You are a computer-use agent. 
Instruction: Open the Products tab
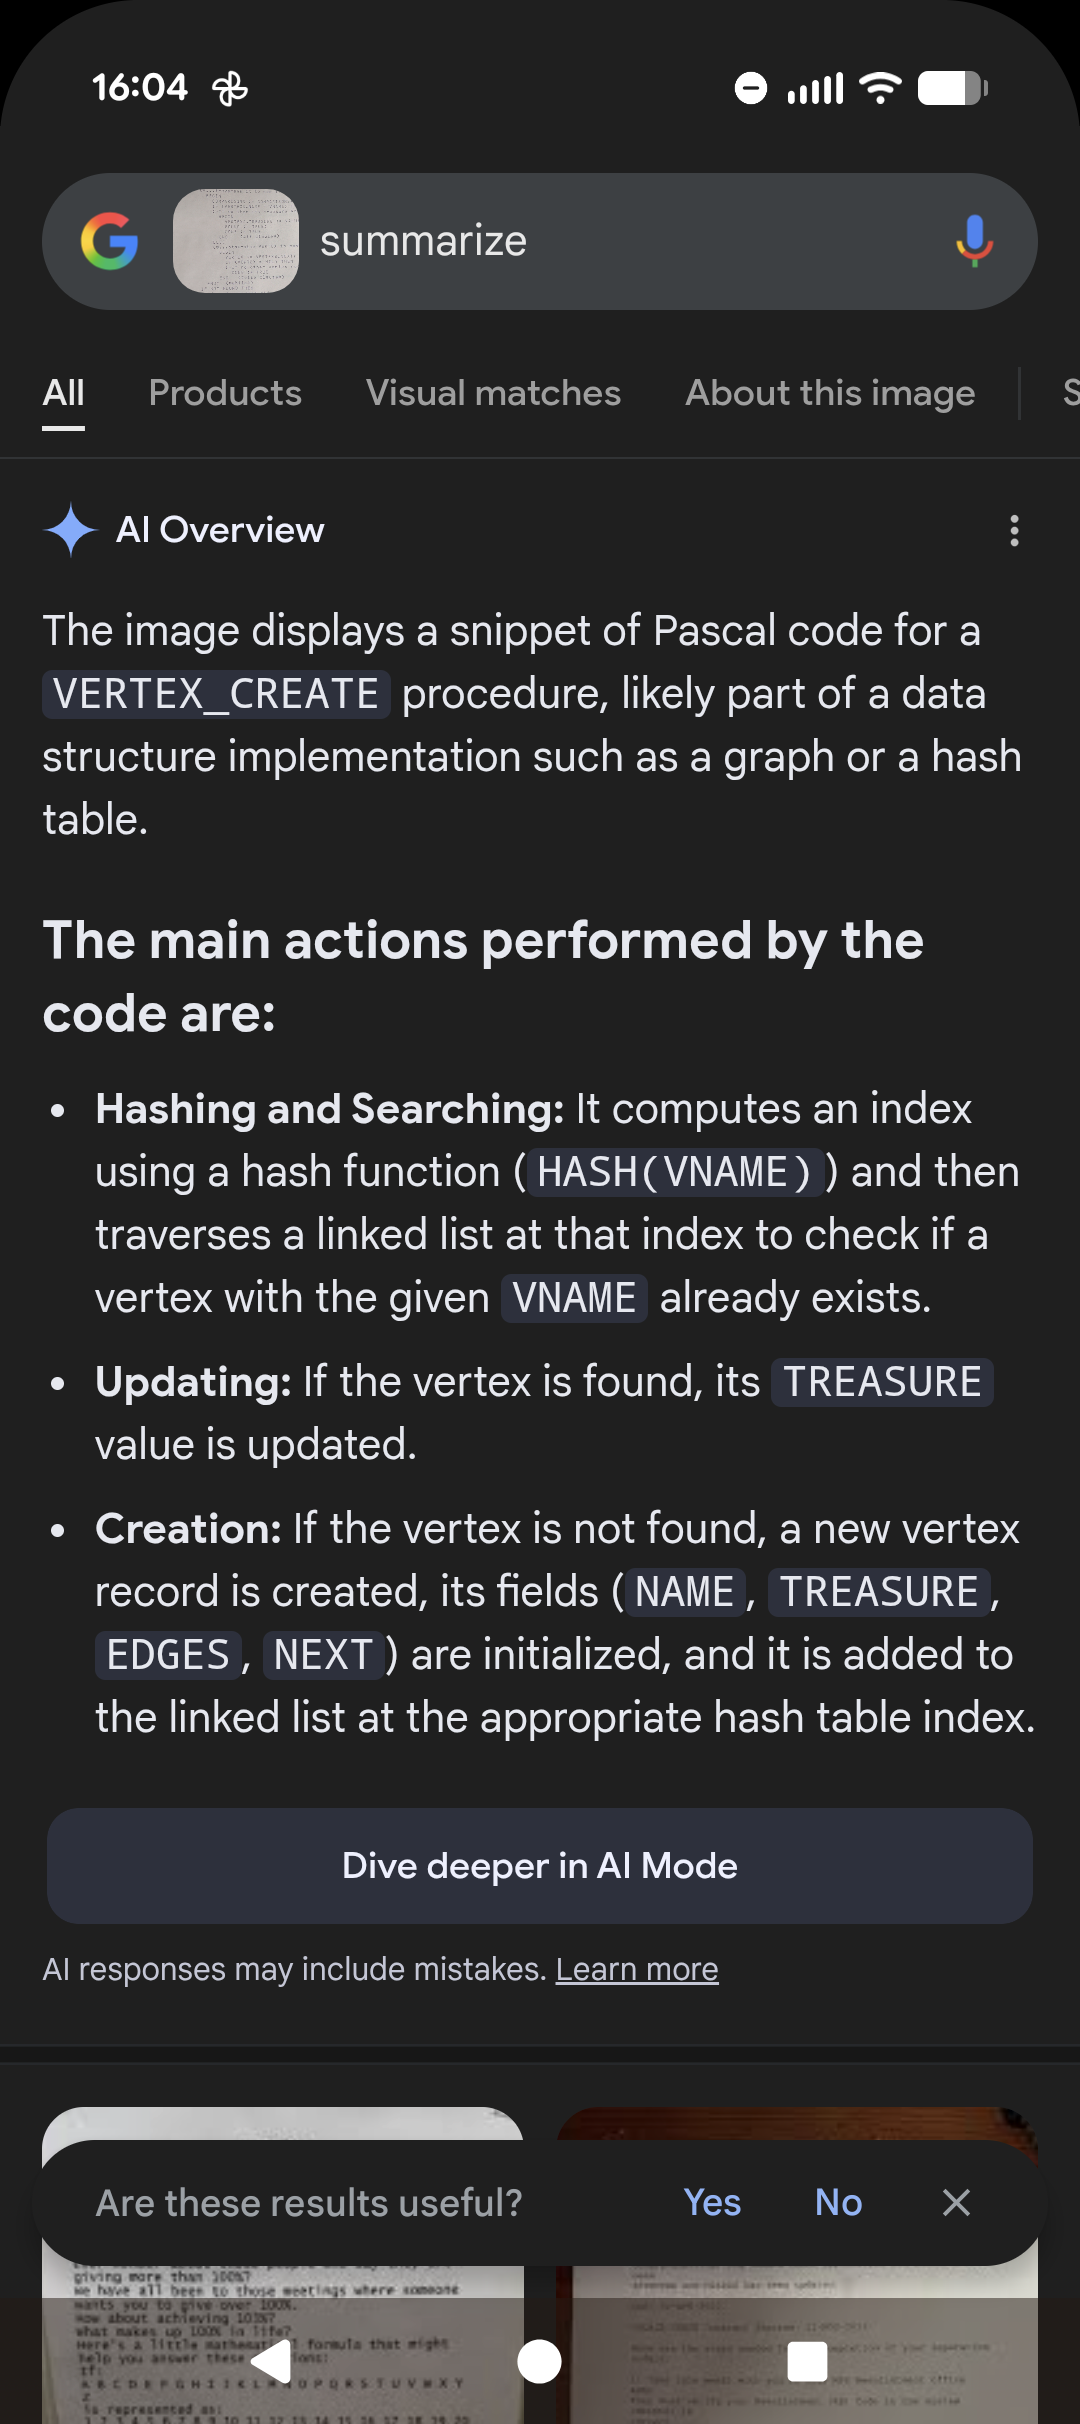coord(225,393)
